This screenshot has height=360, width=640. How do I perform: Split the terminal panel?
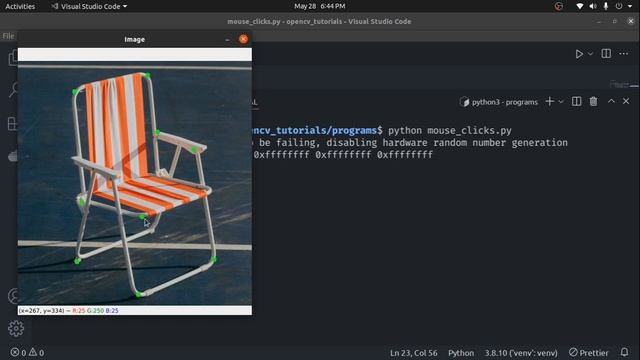[576, 101]
